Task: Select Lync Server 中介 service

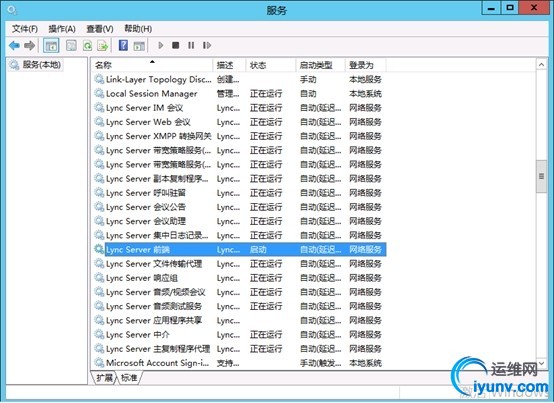Action: [239, 334]
